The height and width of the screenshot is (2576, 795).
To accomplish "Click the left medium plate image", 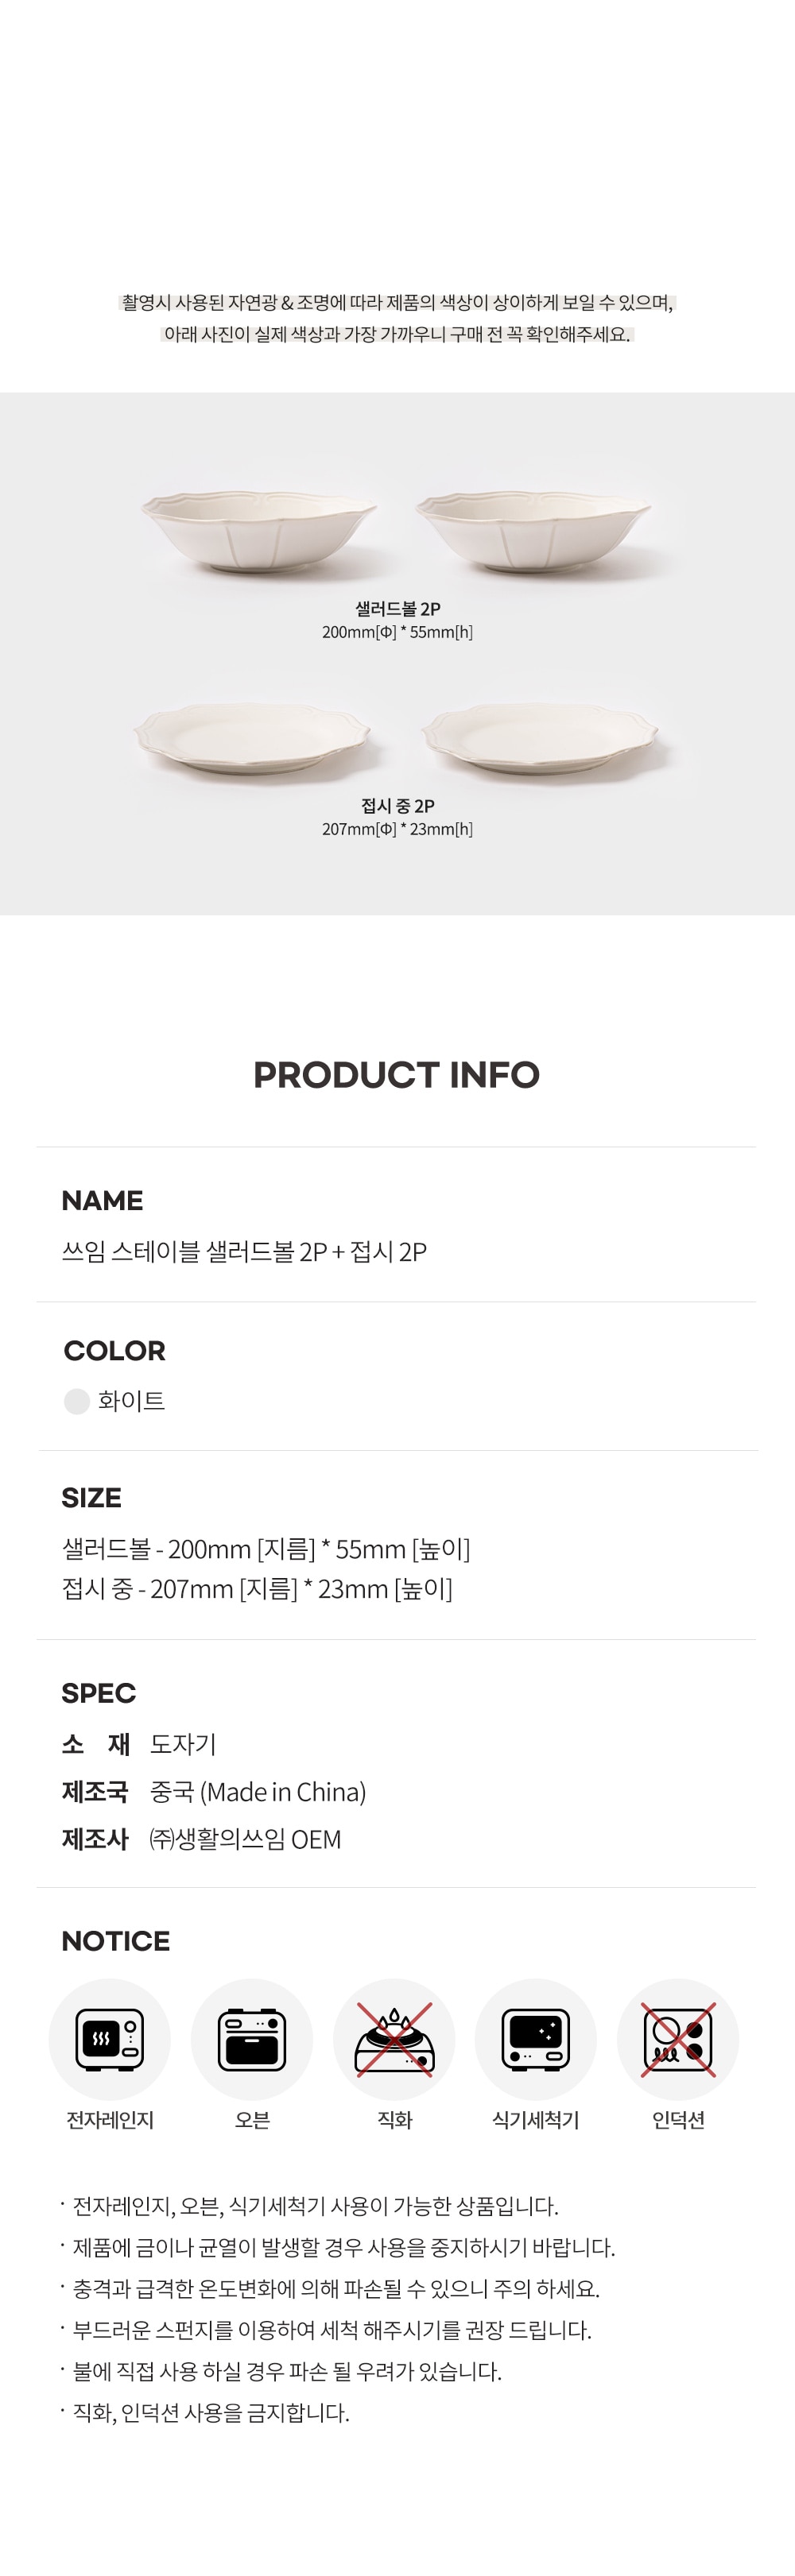I will tap(253, 738).
